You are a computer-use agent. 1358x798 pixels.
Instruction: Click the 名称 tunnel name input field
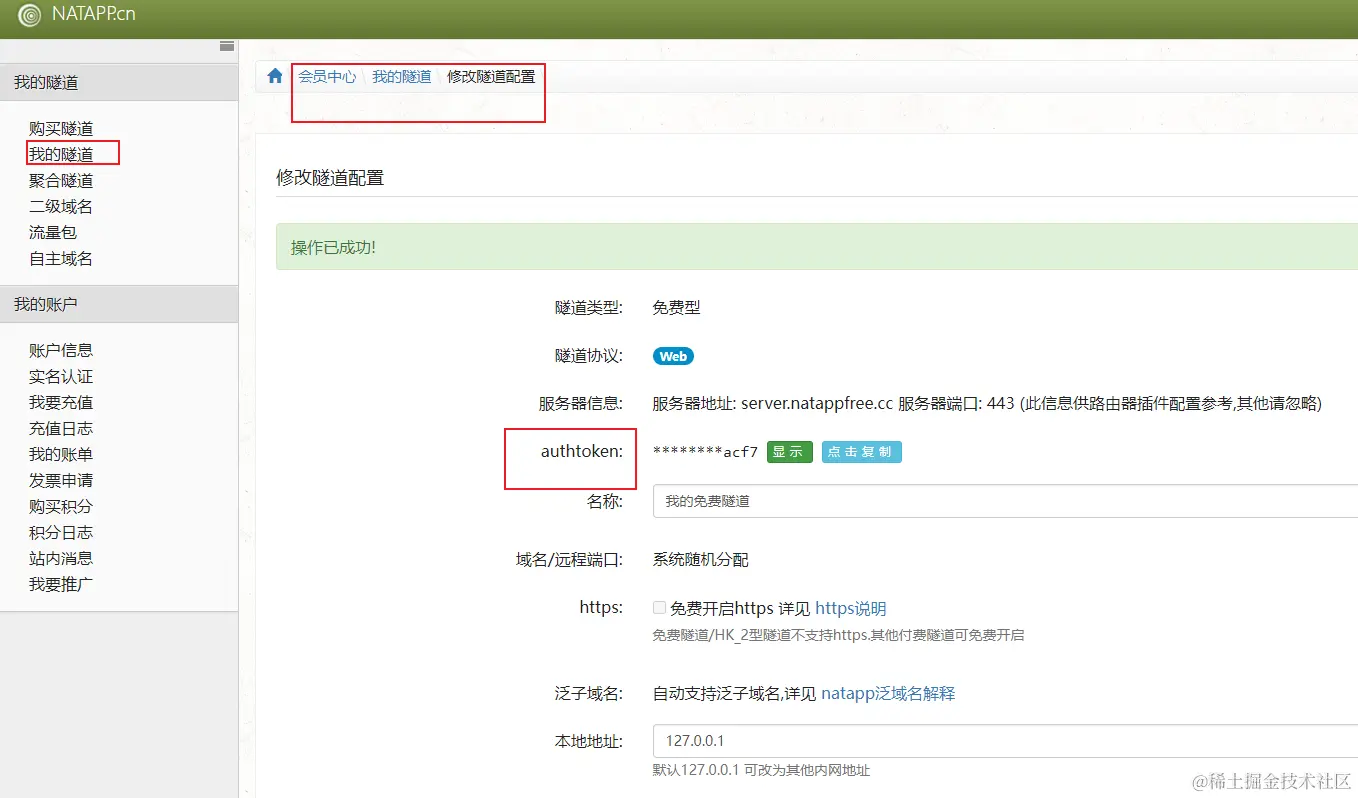[x=1005, y=501]
